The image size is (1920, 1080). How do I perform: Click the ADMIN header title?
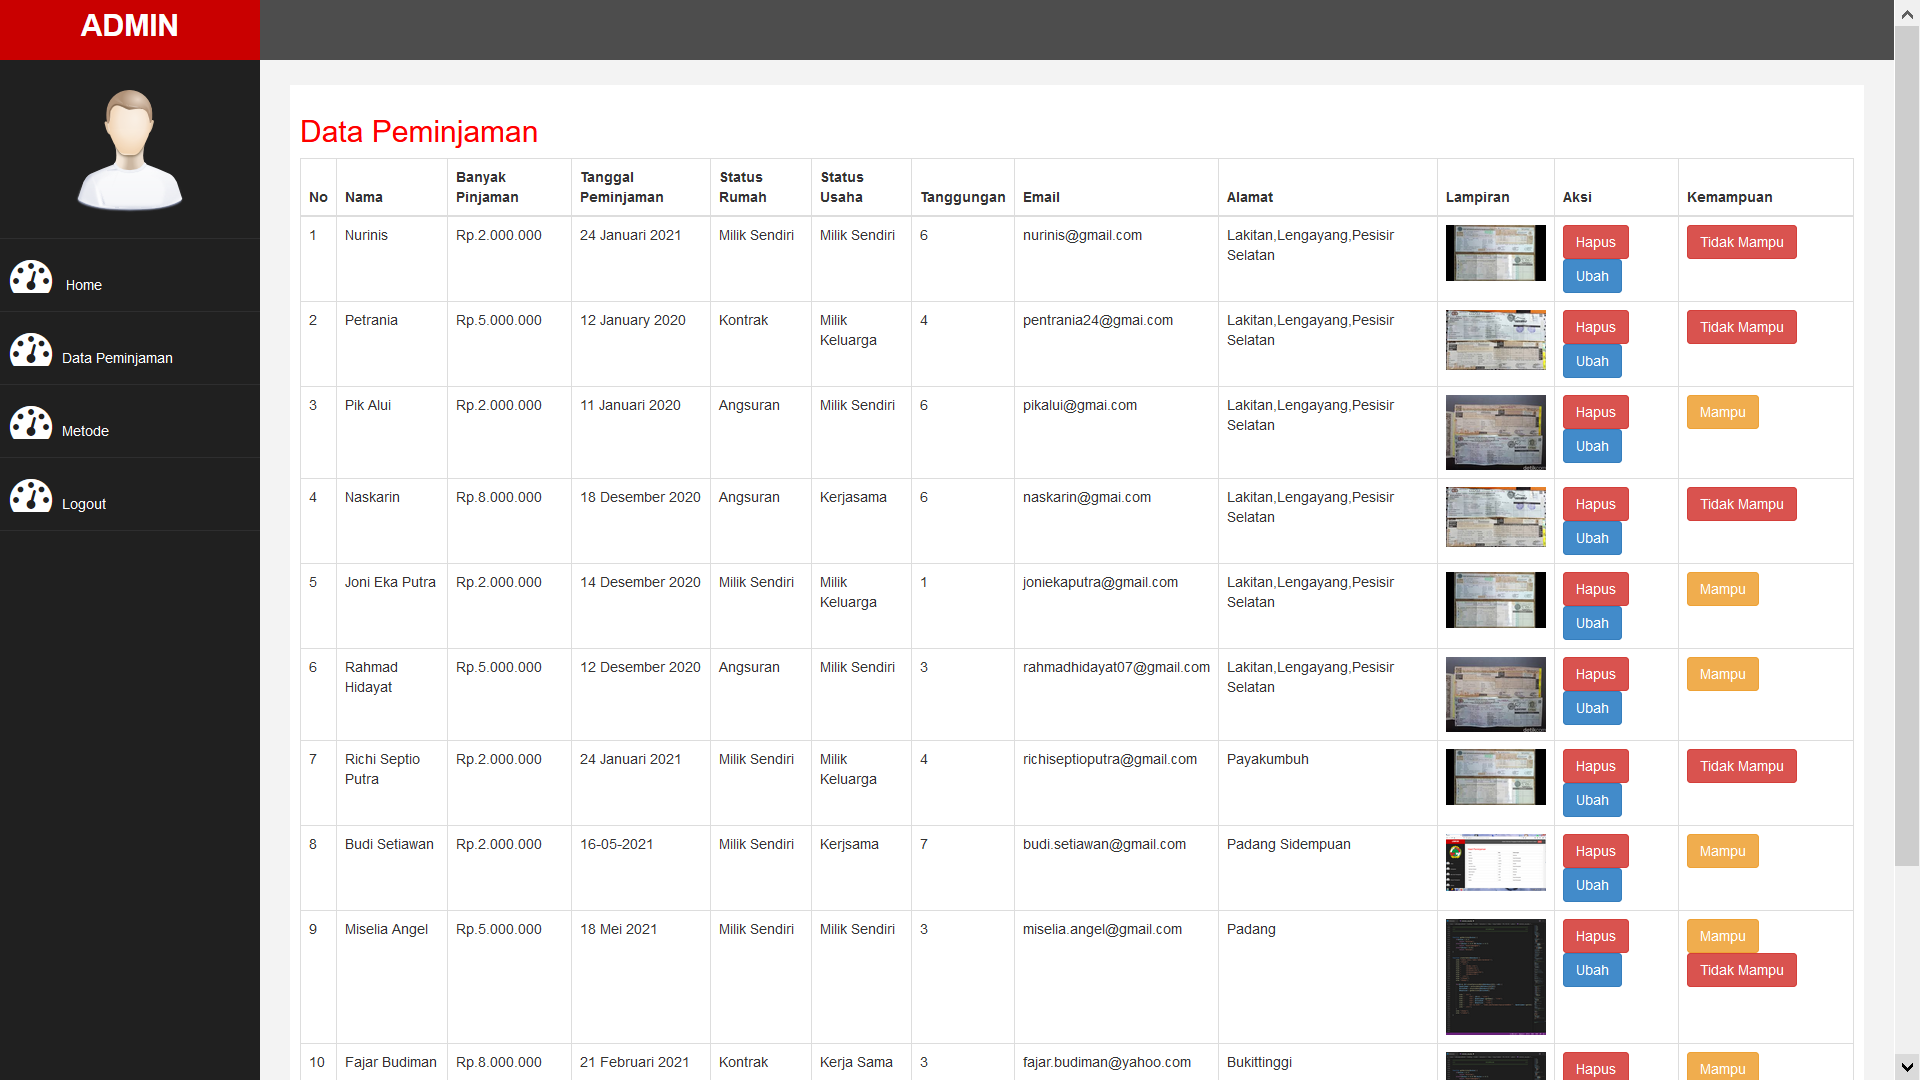point(129,26)
